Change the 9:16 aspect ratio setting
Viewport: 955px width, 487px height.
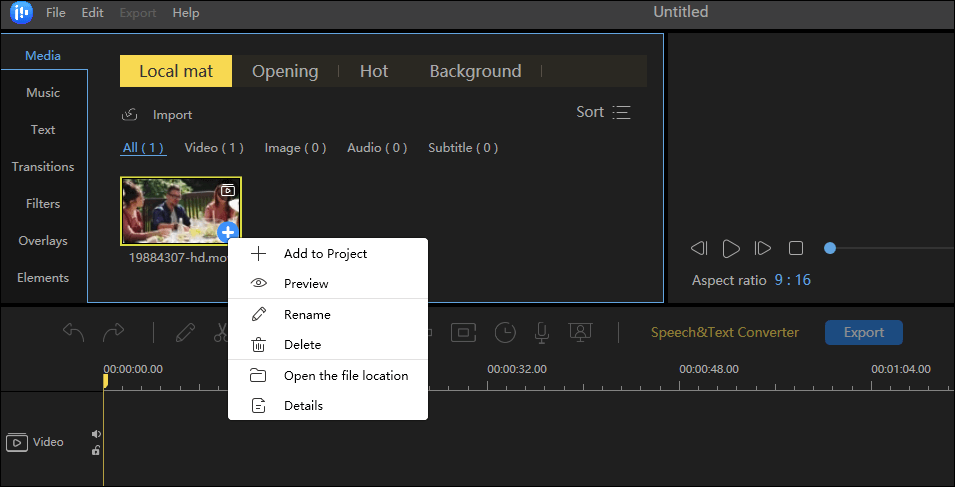click(792, 280)
